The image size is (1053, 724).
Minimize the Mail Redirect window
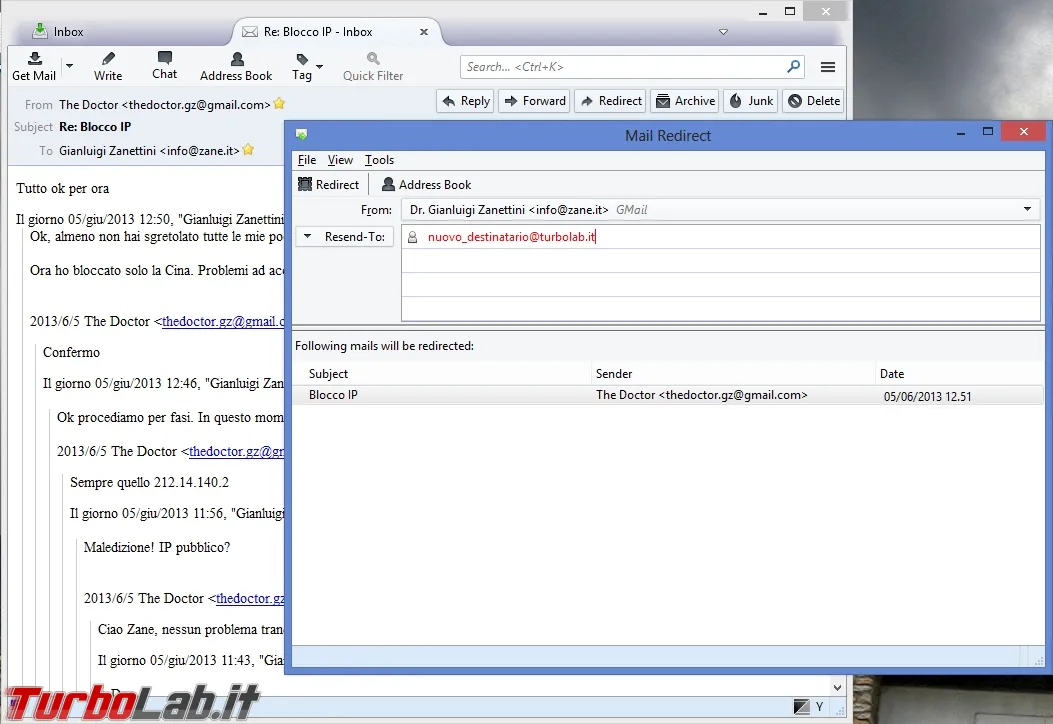click(961, 133)
